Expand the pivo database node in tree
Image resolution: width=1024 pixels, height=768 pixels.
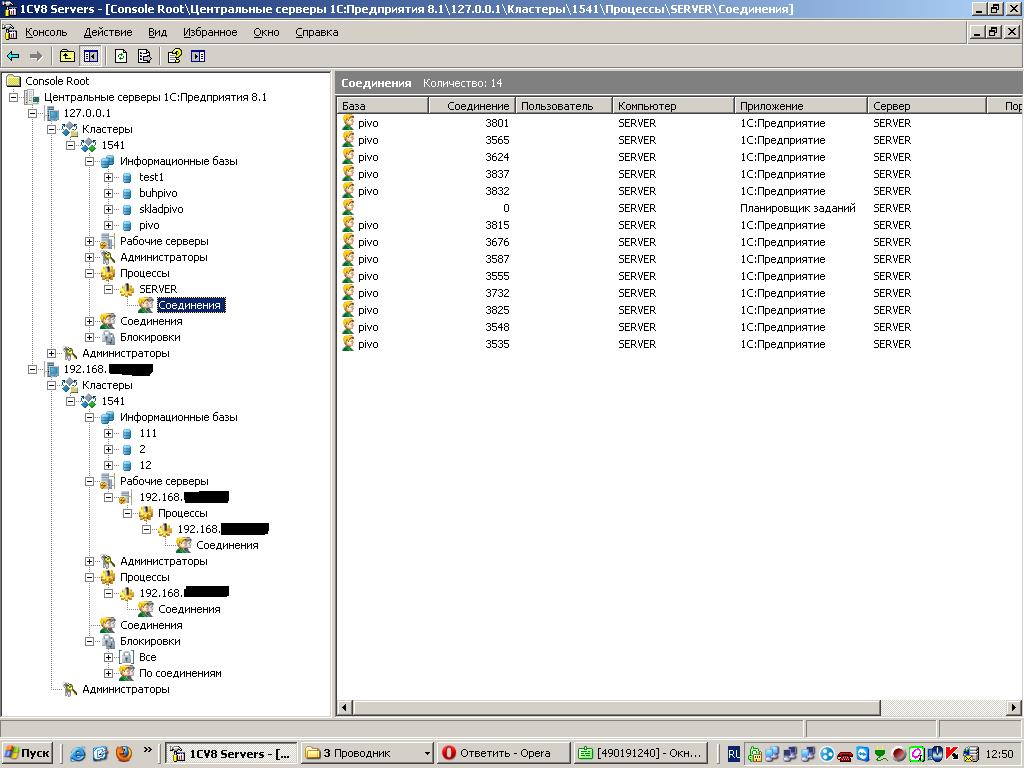coord(108,225)
